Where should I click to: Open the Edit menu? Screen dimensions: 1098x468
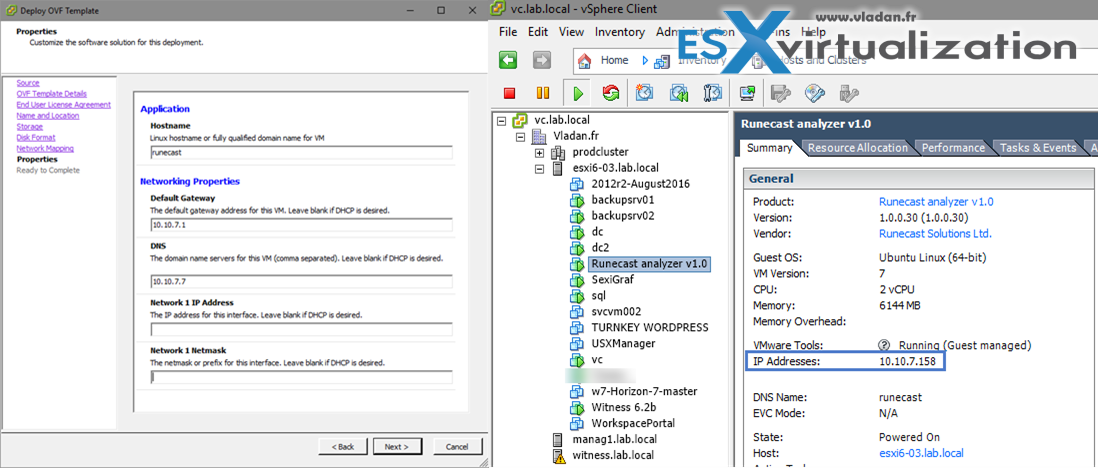click(x=538, y=32)
